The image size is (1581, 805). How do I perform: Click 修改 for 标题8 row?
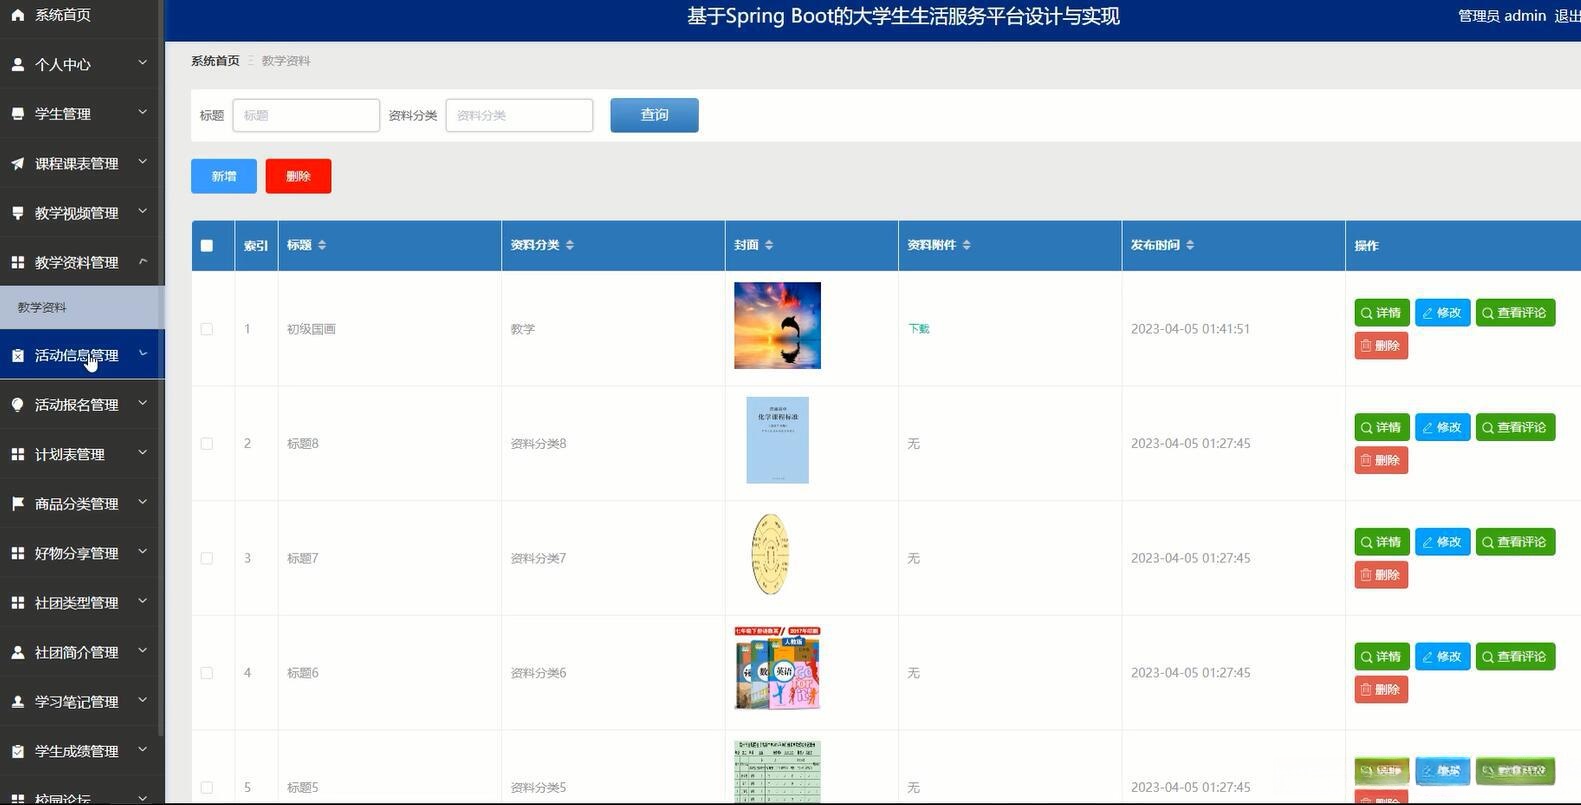coord(1443,428)
